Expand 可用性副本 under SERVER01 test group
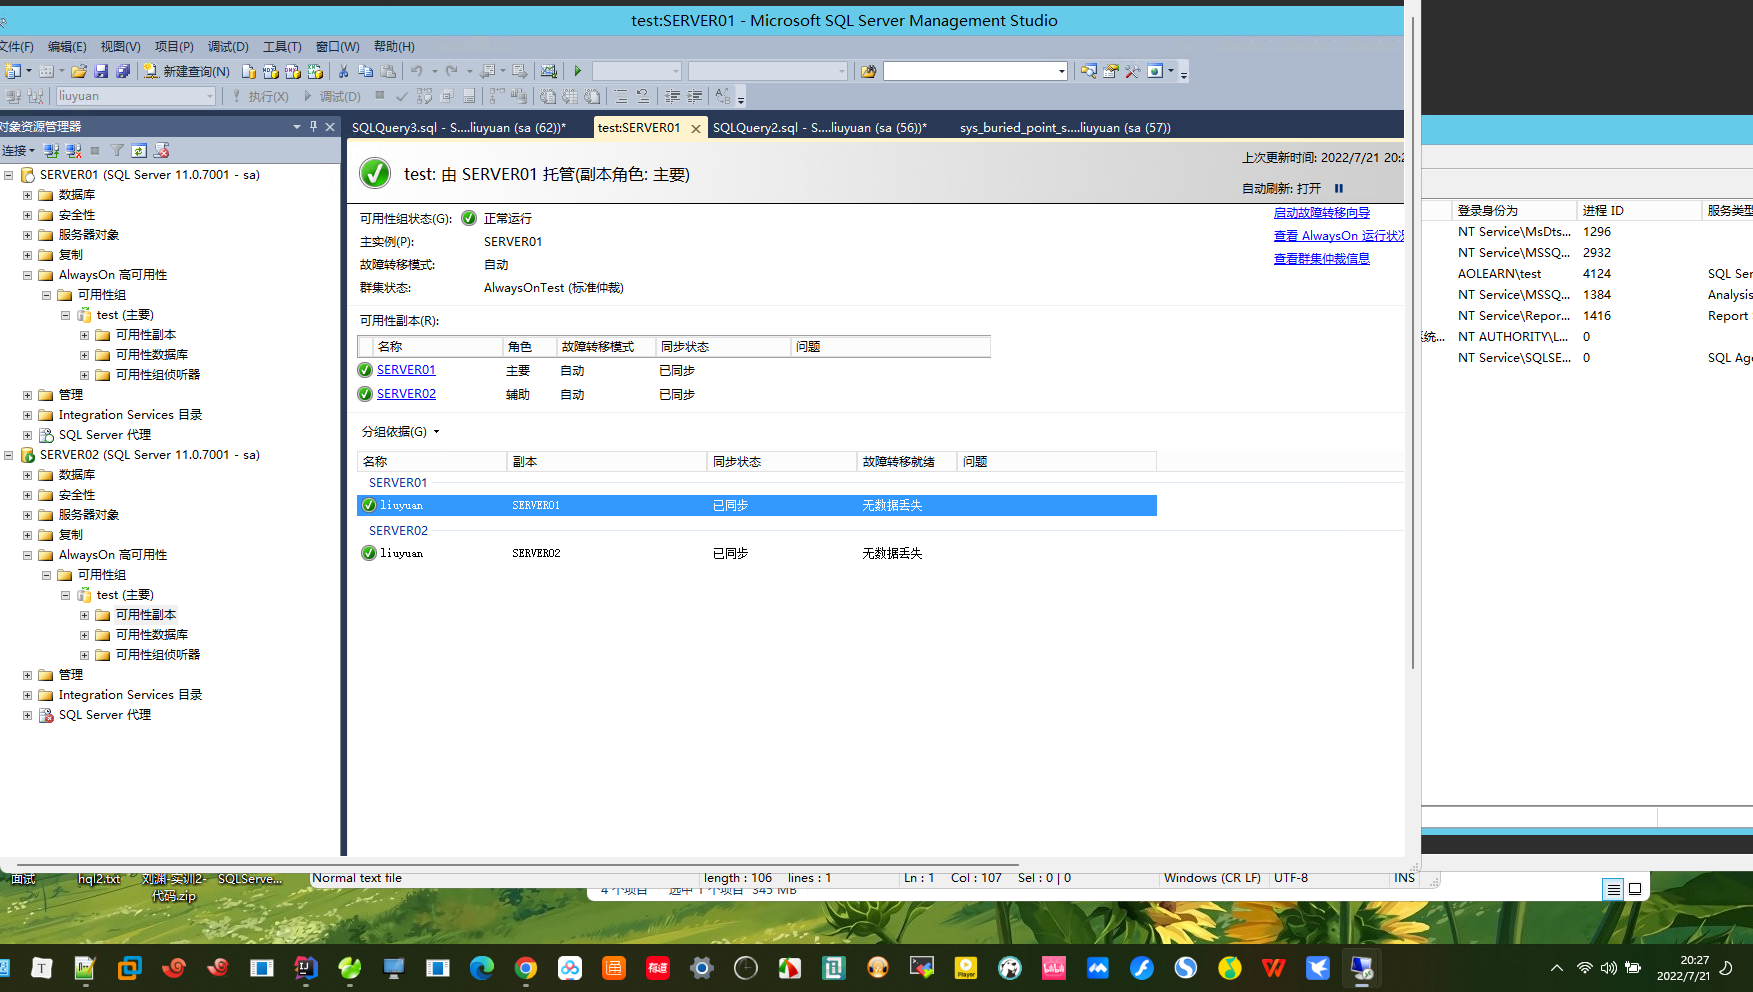Screen dimensions: 1753x992 (84, 335)
